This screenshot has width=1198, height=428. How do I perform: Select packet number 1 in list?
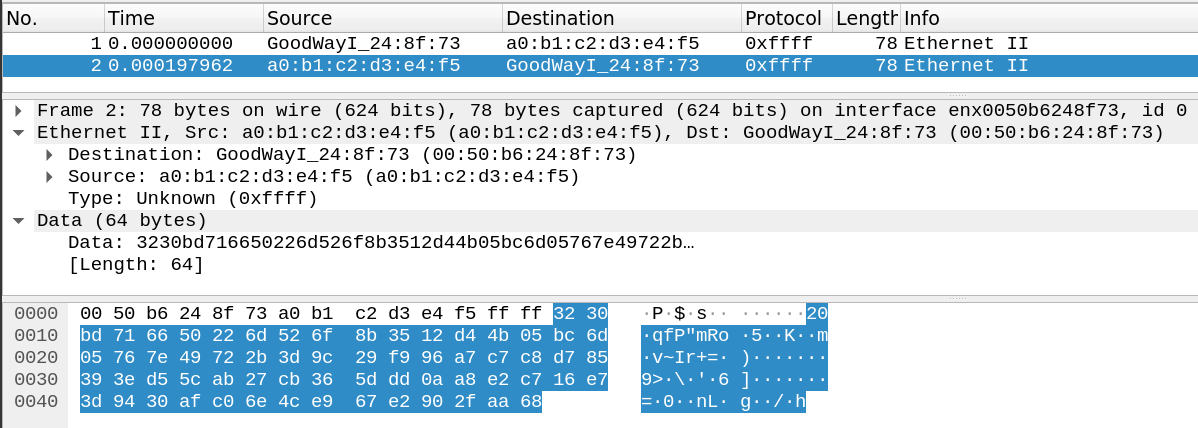coord(599,44)
